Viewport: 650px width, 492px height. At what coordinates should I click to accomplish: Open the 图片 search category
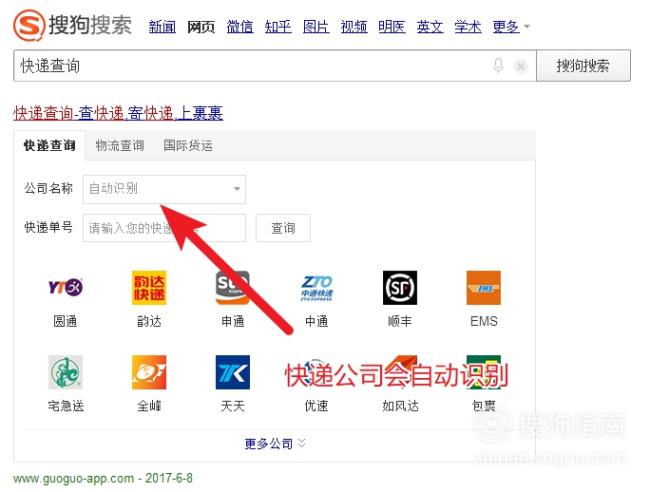[316, 27]
